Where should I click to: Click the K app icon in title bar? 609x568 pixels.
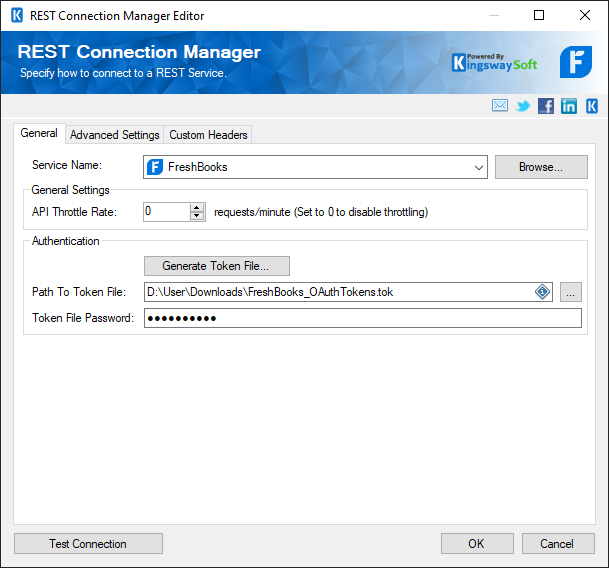(x=17, y=16)
